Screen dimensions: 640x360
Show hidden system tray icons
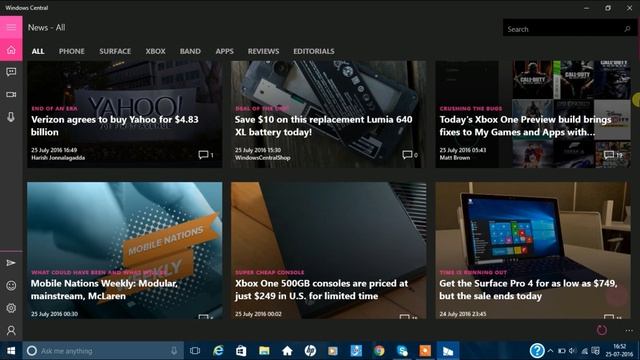pos(550,351)
